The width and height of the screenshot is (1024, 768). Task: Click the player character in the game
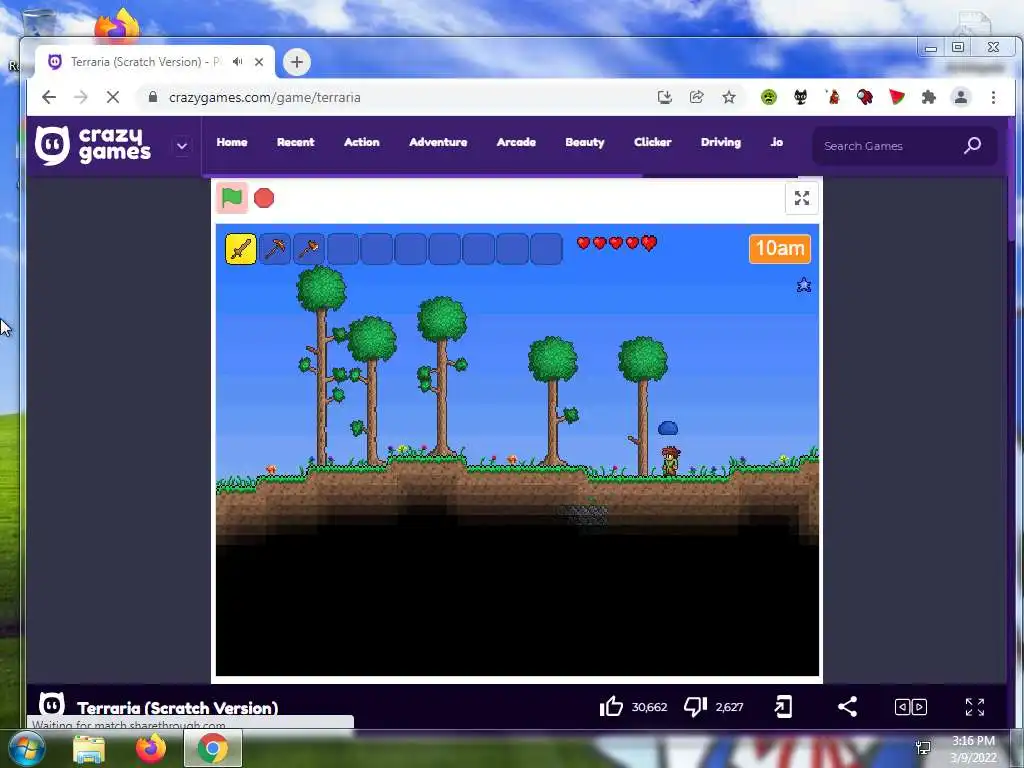670,460
